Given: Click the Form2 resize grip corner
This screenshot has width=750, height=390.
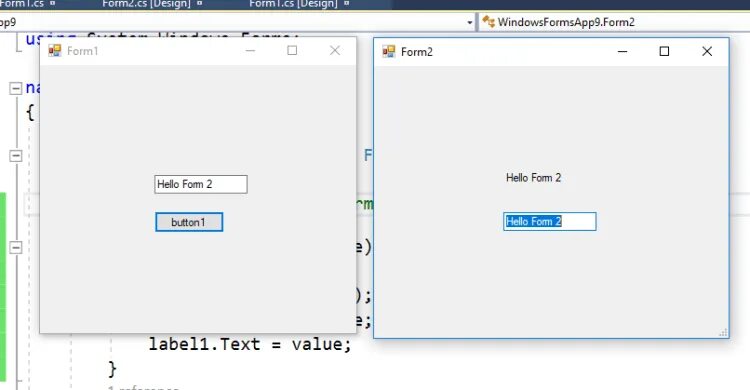Looking at the screenshot, I should point(723,333).
